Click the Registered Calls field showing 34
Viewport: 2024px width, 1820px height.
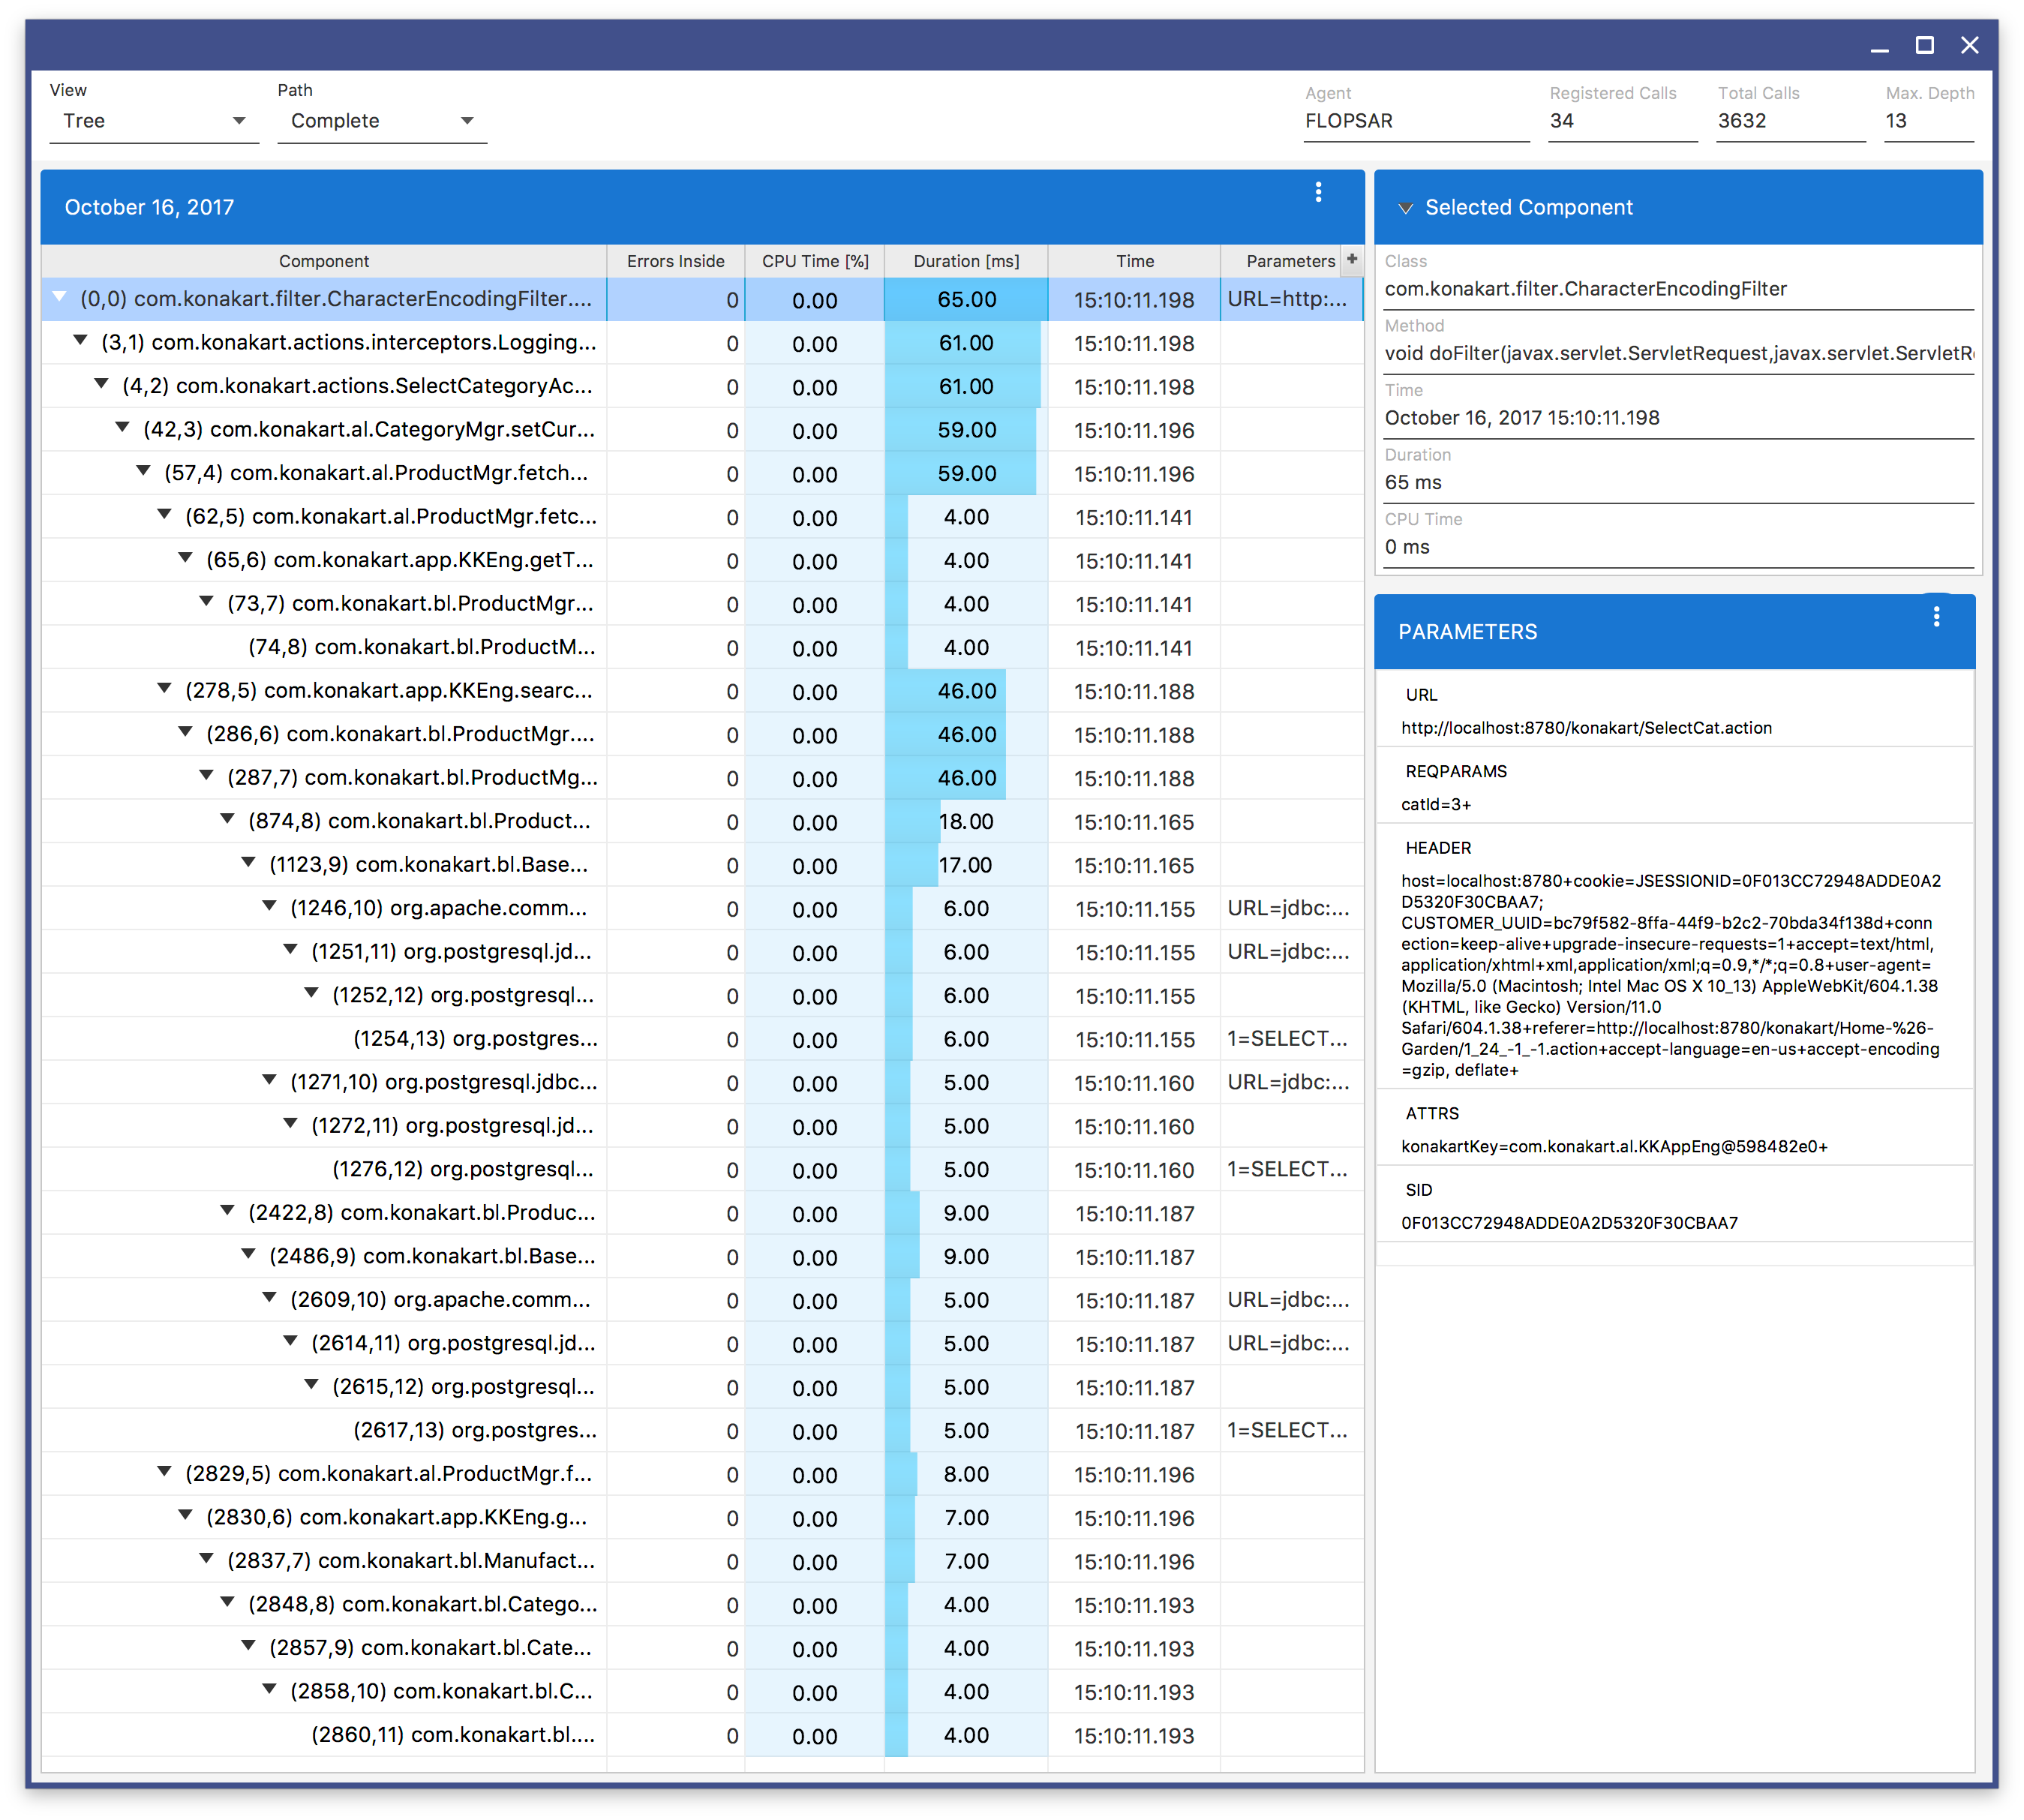pos(1622,121)
